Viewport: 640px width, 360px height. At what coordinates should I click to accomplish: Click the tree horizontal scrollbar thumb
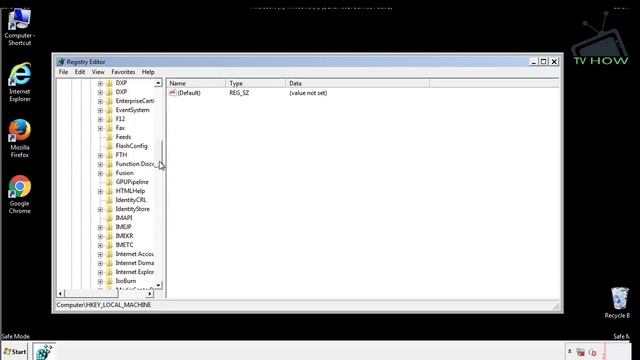[x=91, y=293]
